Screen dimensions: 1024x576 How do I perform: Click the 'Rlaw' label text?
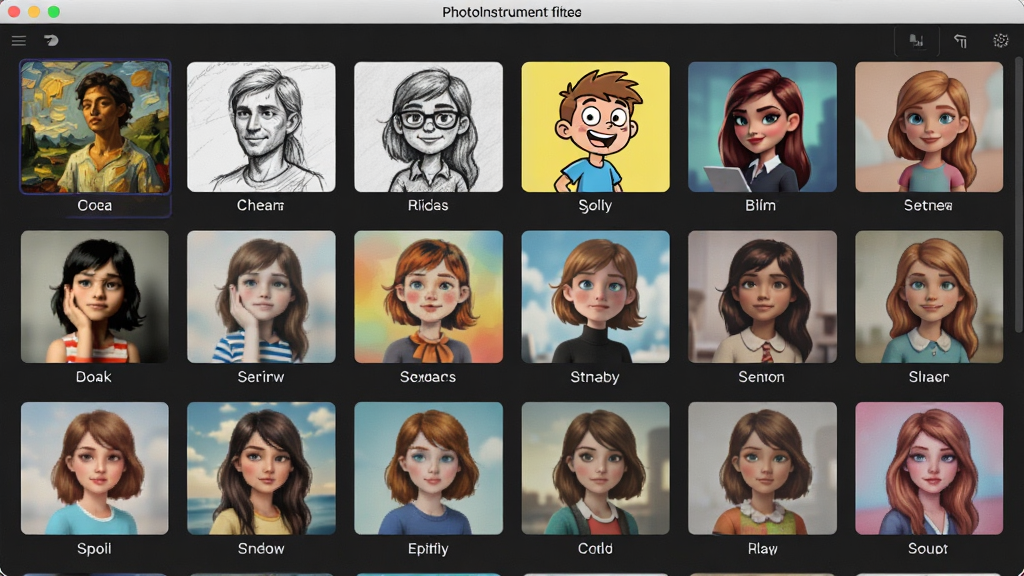[762, 549]
